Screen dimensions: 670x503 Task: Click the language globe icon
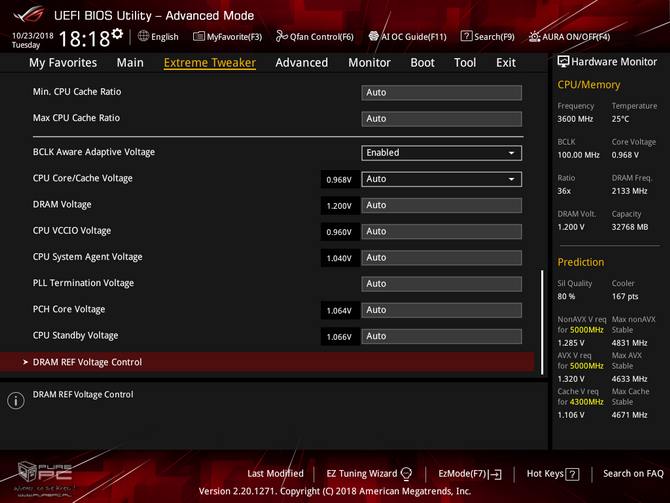143,36
